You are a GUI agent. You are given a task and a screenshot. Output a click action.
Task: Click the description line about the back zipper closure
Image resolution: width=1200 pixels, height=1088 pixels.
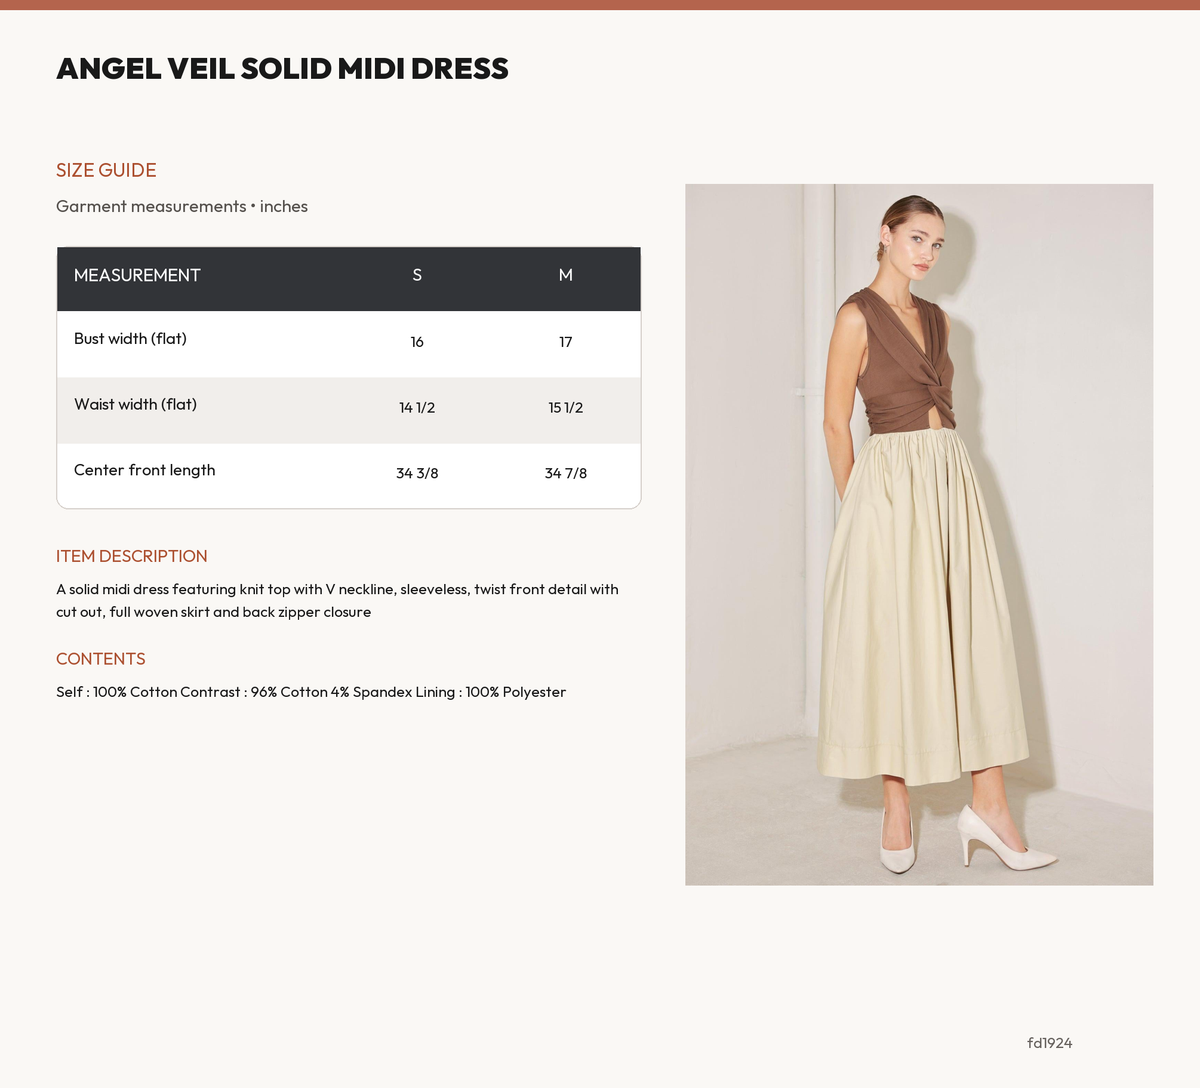pyautogui.click(x=213, y=612)
